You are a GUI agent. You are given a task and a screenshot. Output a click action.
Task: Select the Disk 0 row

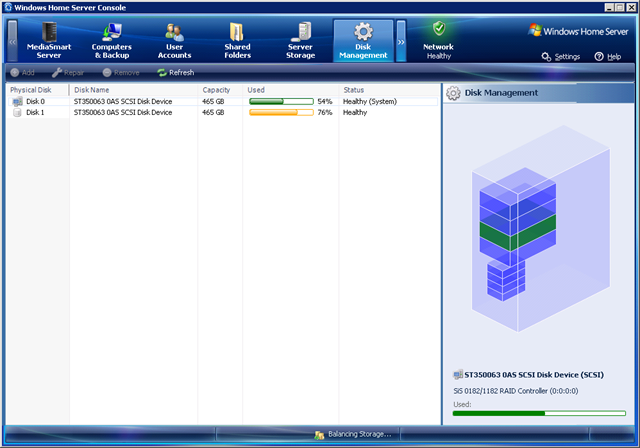223,101
